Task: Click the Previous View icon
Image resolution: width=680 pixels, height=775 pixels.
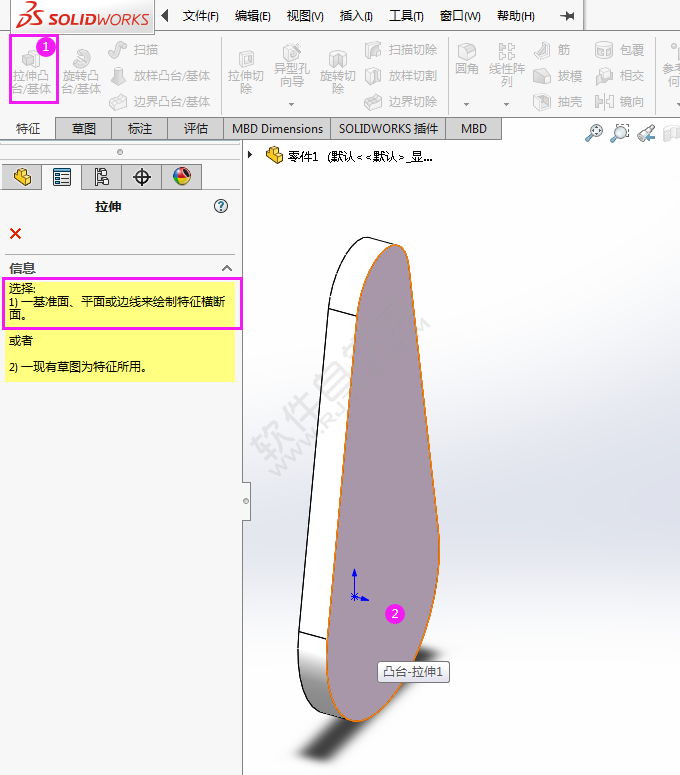Action: [x=646, y=133]
